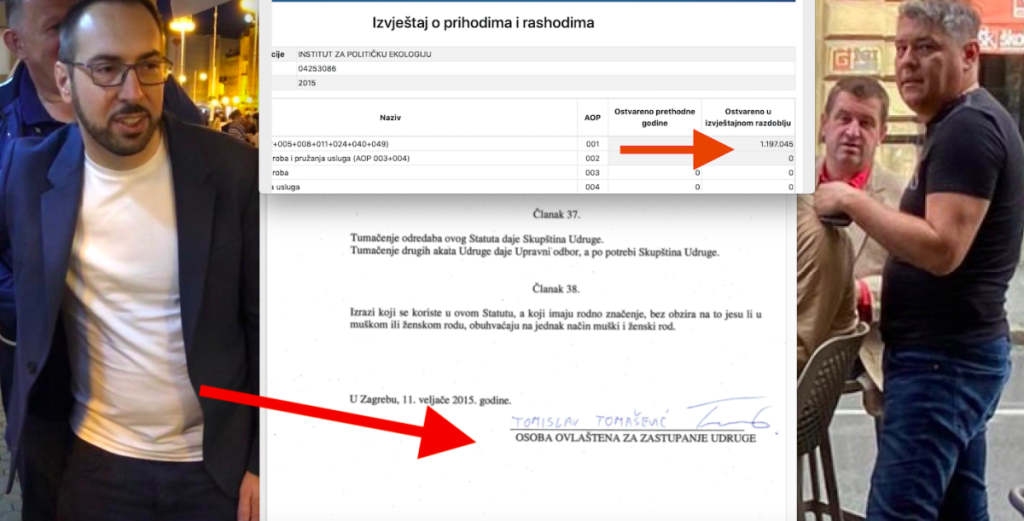Click the heading "Izvještaj o prihodima i rashodima"
This screenshot has width=1024, height=521.
pyautogui.click(x=483, y=24)
